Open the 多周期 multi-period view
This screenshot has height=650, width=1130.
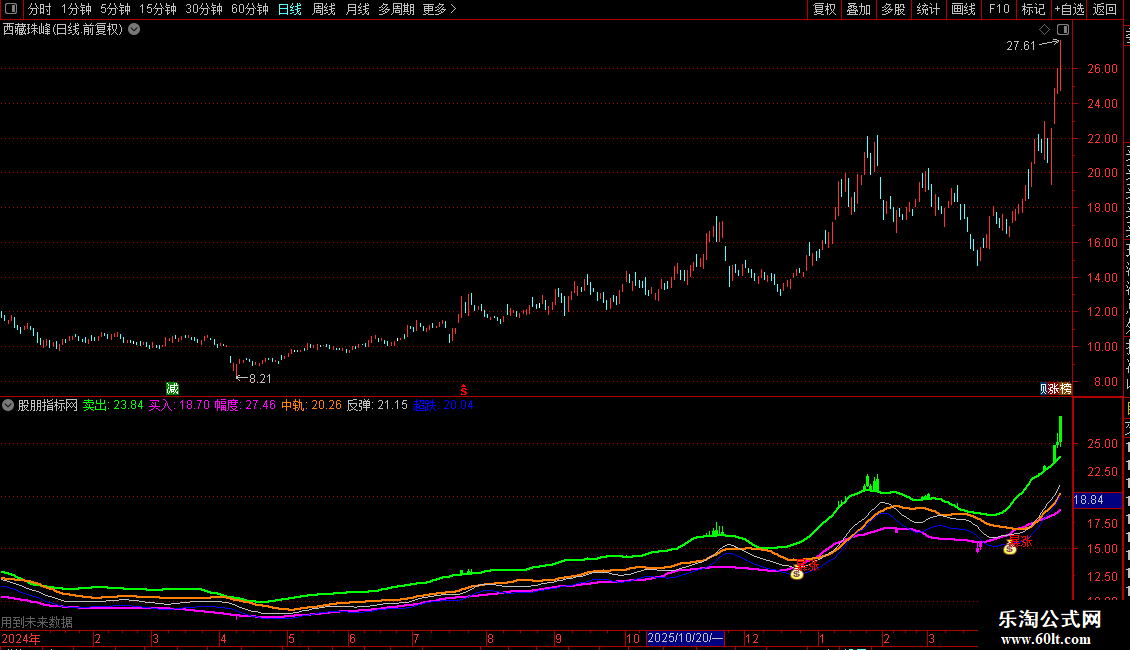tap(396, 9)
